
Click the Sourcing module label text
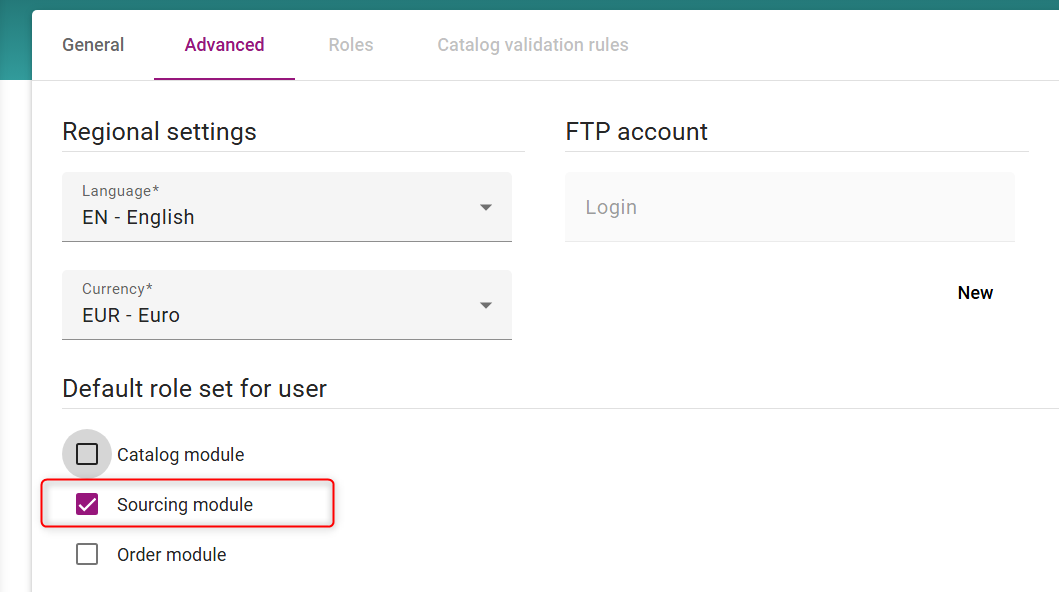(185, 505)
